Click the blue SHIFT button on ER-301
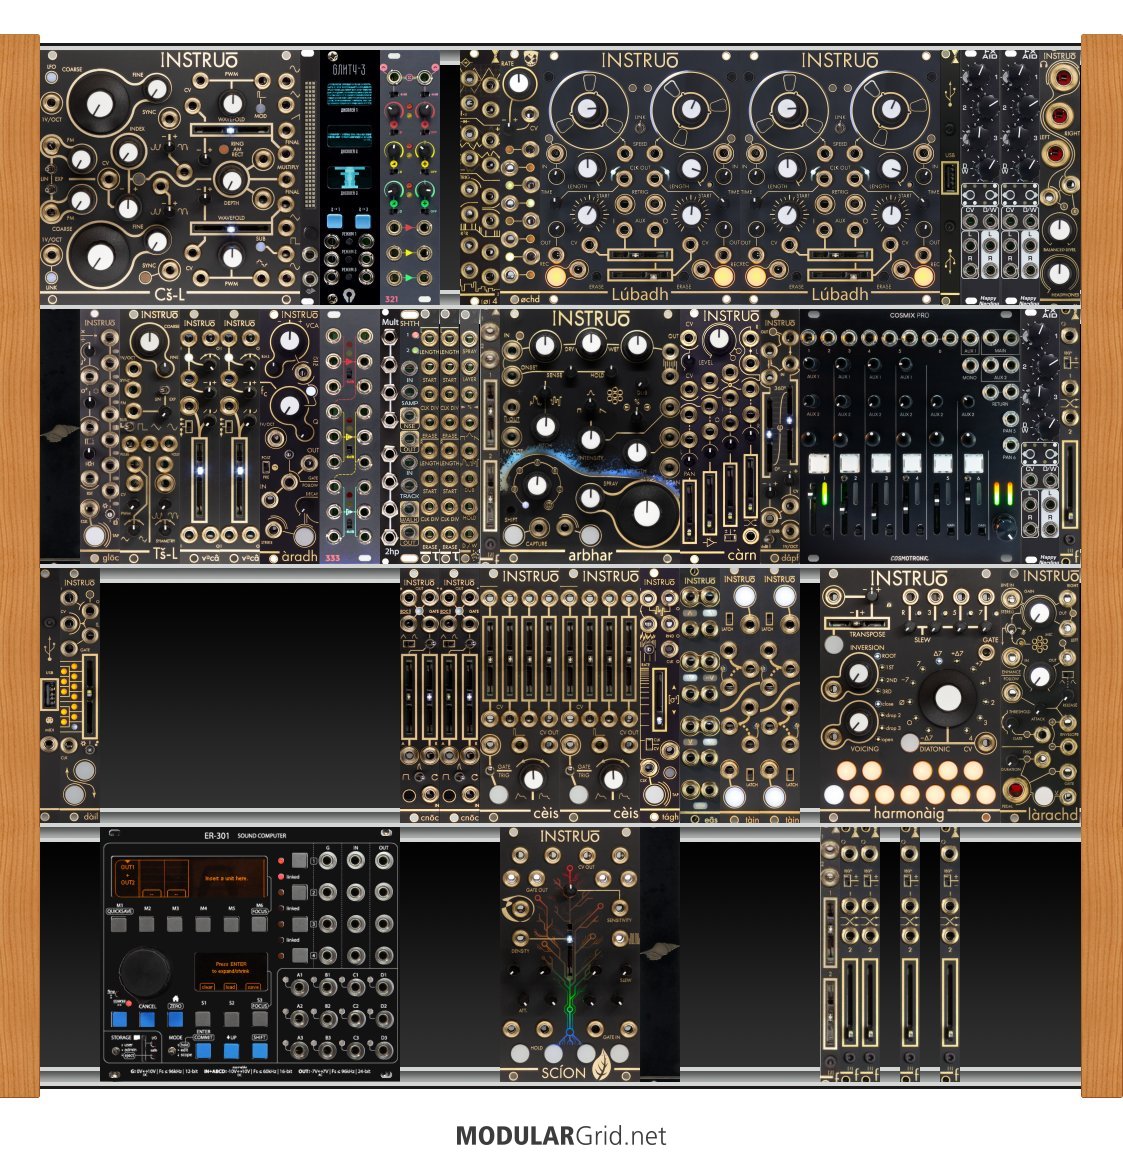Viewport: 1123px width, 1157px height. click(260, 1051)
